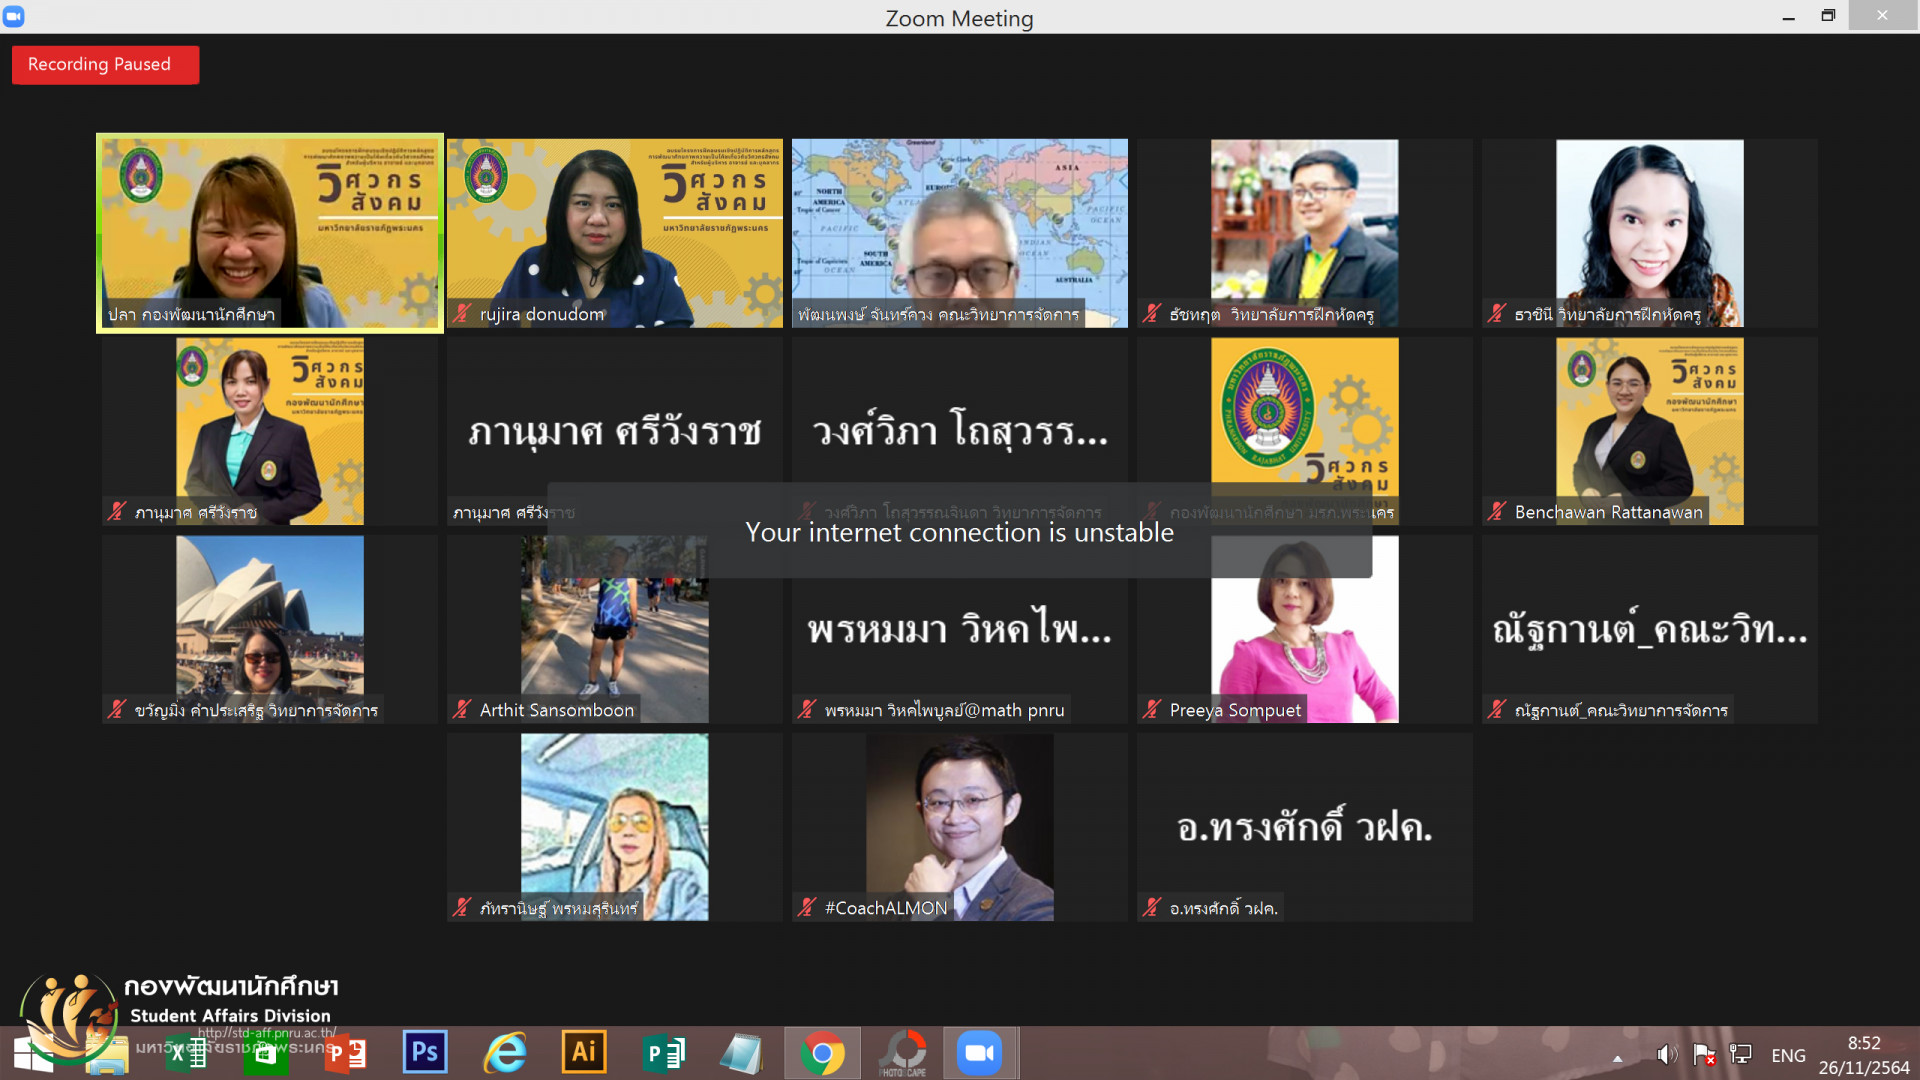Select Benchawan Rattanawan's video tile
Image resolution: width=1920 pixels, height=1080 pixels.
click(x=1649, y=430)
